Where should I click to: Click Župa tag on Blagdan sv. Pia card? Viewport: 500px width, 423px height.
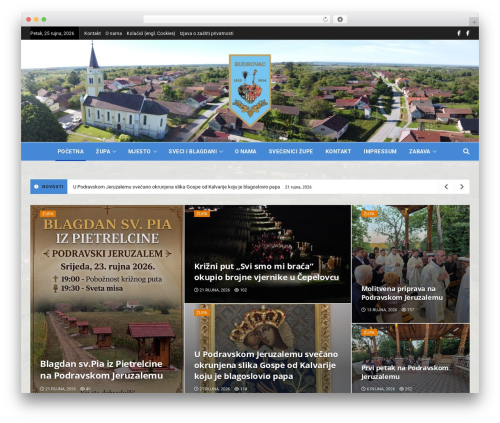pyautogui.click(x=48, y=214)
